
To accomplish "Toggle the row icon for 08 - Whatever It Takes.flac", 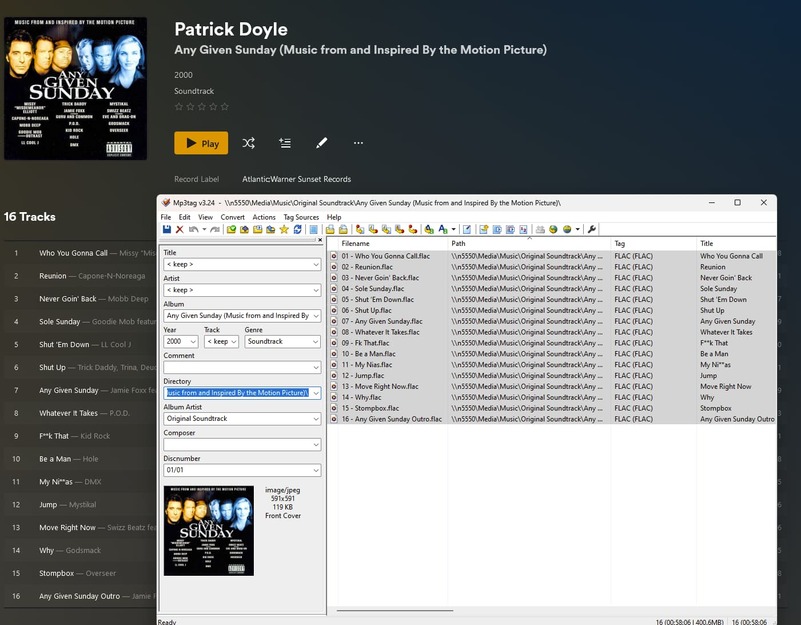I will [334, 332].
